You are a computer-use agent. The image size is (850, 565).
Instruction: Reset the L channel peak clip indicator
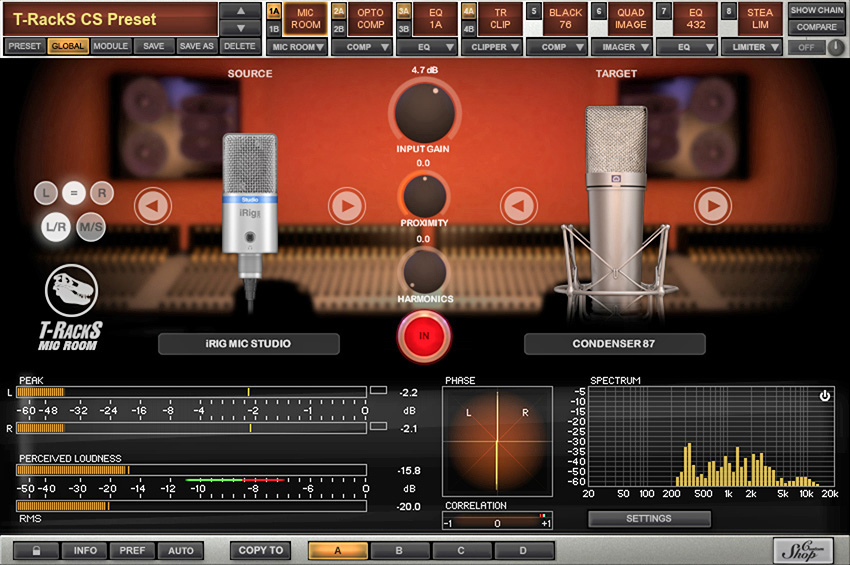(378, 390)
